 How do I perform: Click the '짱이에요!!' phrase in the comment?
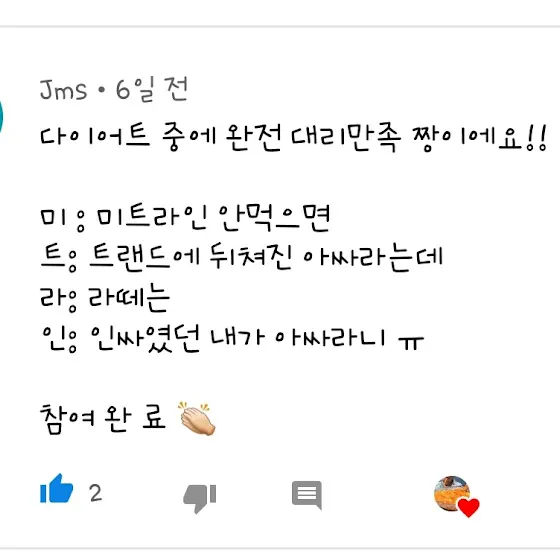(x=480, y=138)
